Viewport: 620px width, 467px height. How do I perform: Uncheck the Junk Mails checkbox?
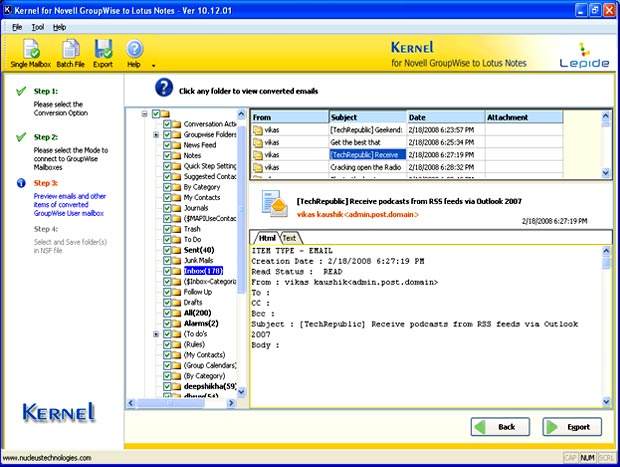(x=167, y=261)
